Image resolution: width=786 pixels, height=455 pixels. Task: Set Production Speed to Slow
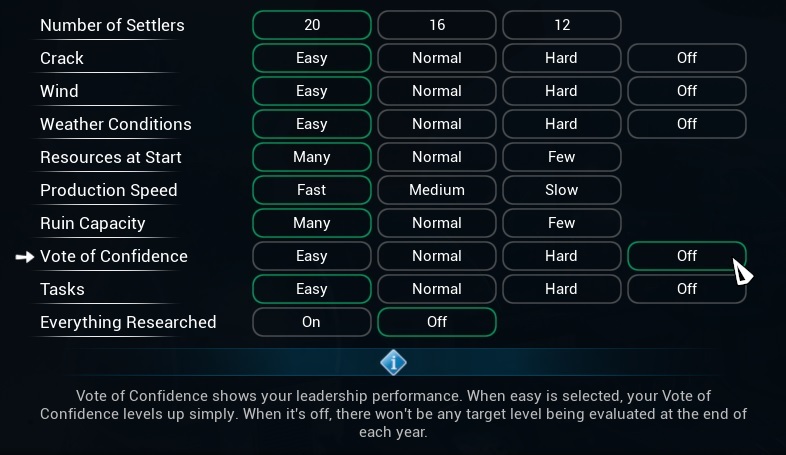click(x=562, y=190)
